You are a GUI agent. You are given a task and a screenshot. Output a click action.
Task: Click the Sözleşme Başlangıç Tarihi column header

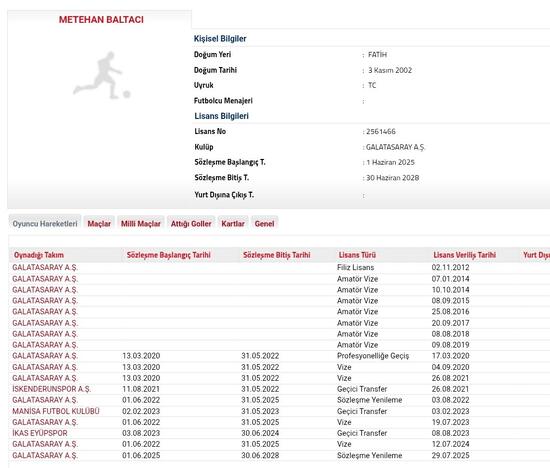(169, 255)
